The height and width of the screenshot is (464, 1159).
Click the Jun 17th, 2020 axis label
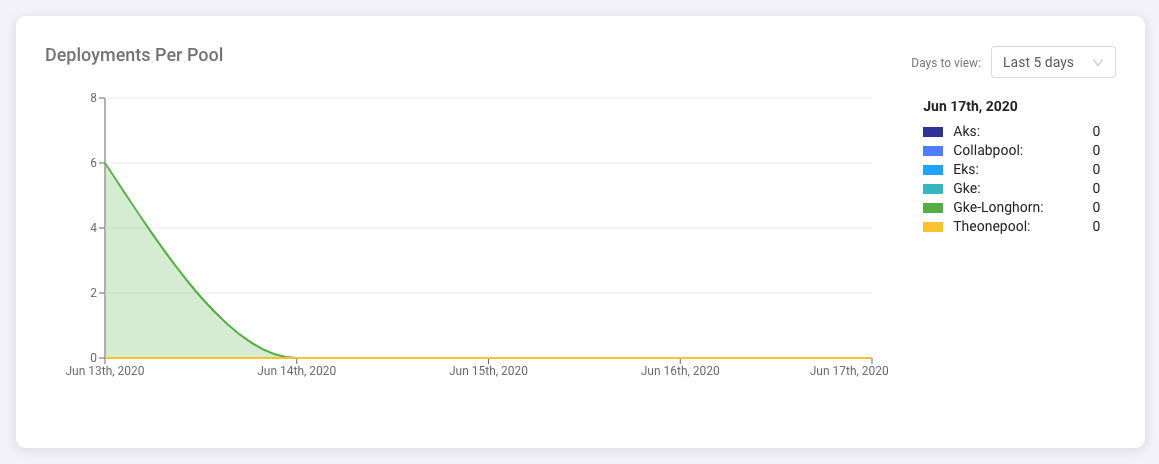[x=849, y=371]
